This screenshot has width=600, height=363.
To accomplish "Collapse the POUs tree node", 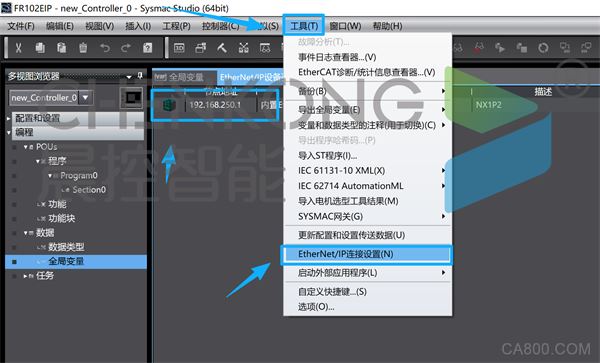I will 26,147.
